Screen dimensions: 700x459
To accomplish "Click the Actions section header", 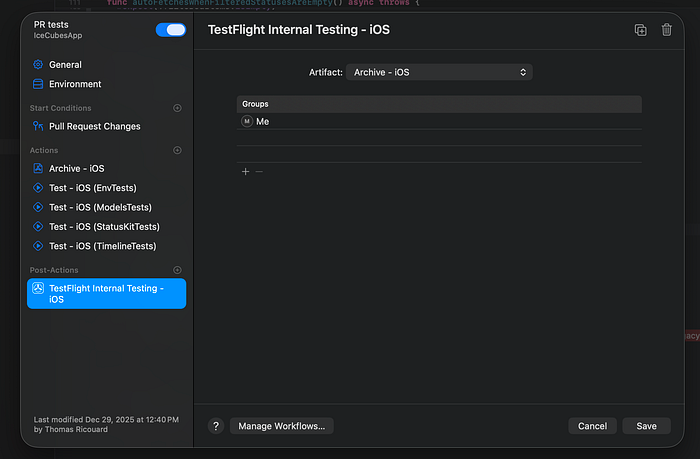I will 44,150.
